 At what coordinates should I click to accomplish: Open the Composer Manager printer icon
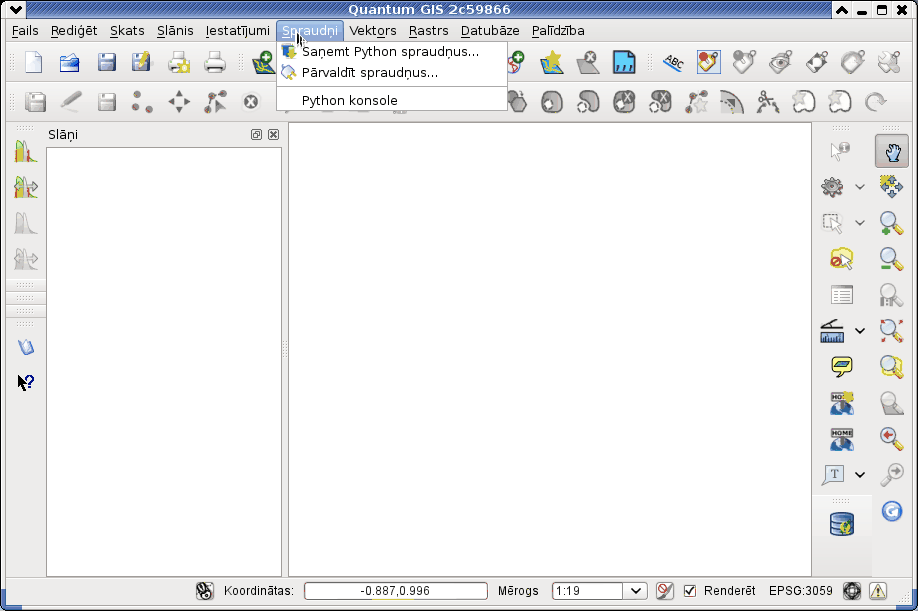point(215,62)
